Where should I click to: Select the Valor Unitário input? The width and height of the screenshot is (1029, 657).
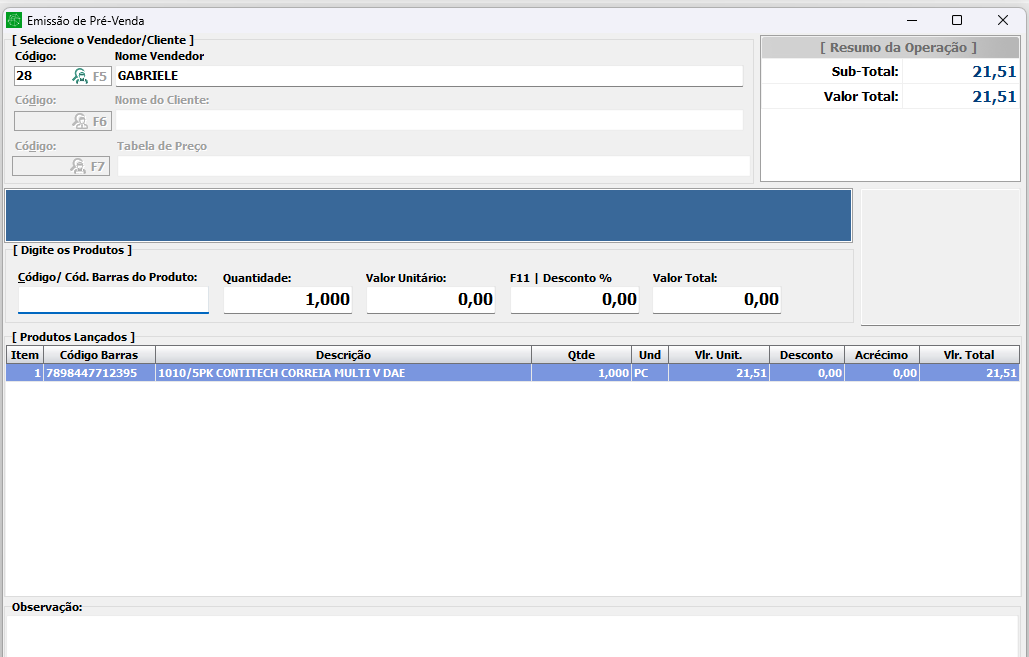coord(430,300)
